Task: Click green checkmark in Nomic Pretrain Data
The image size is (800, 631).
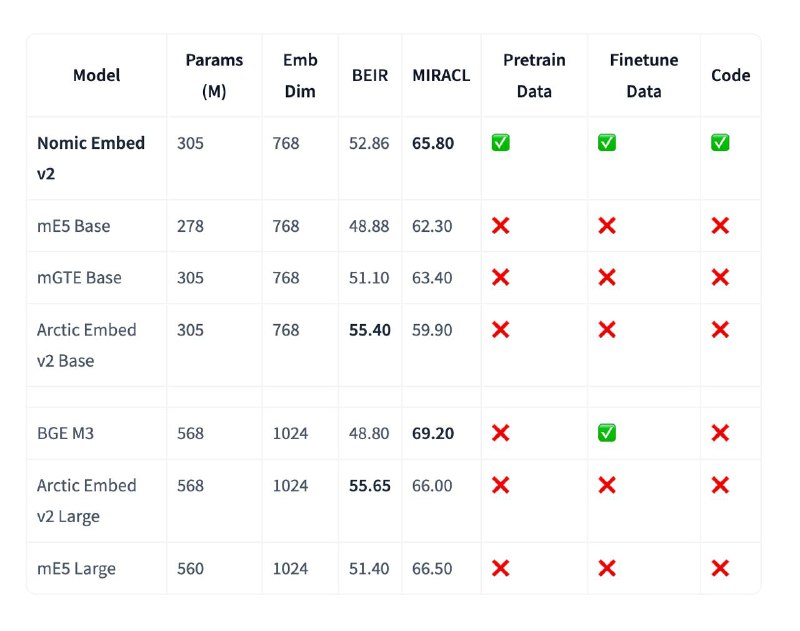Action: (501, 143)
